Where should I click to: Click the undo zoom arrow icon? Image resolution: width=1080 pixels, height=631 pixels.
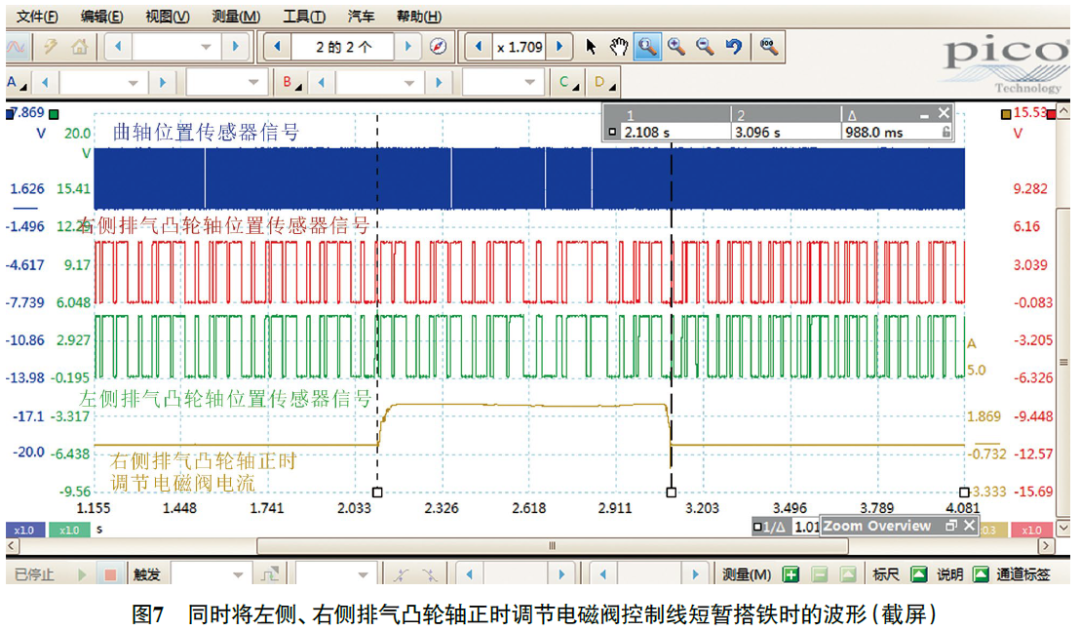(x=734, y=47)
